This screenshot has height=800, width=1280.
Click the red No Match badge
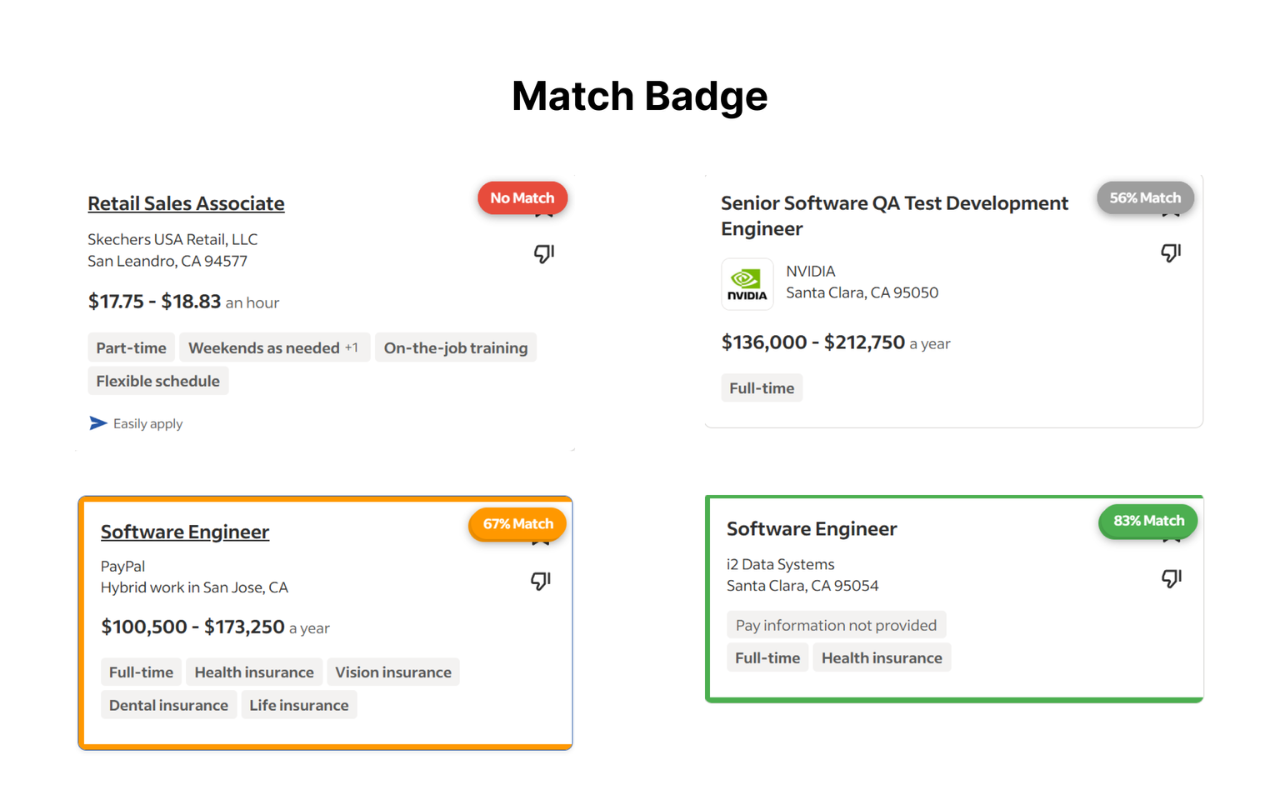[522, 198]
